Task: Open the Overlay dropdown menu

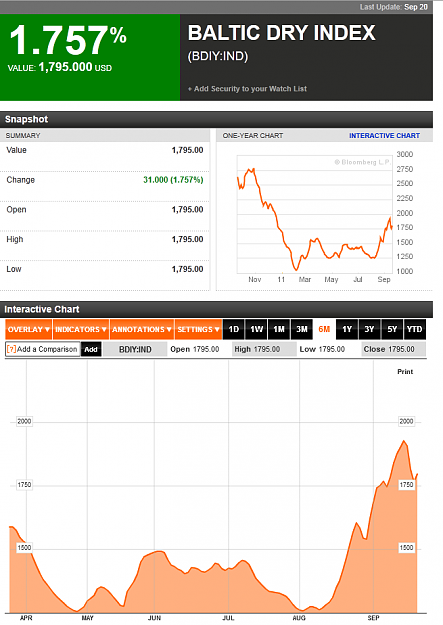Action: click(29, 329)
